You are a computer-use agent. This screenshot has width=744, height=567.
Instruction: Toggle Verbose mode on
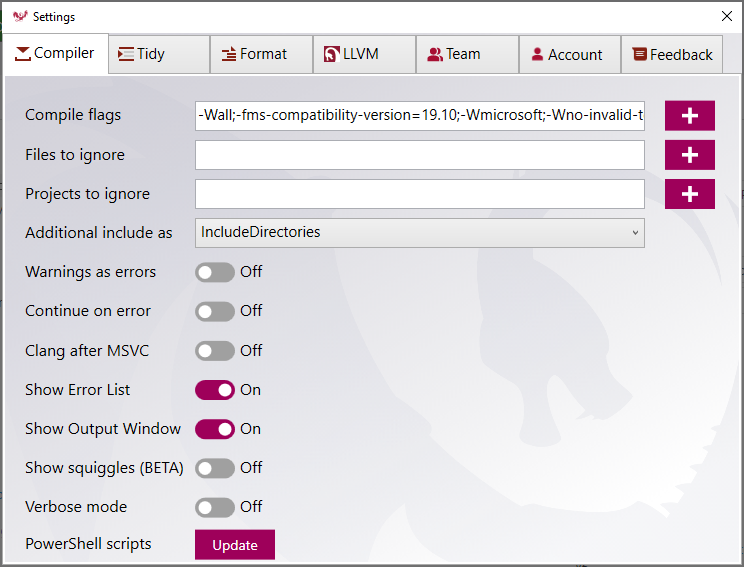215,507
